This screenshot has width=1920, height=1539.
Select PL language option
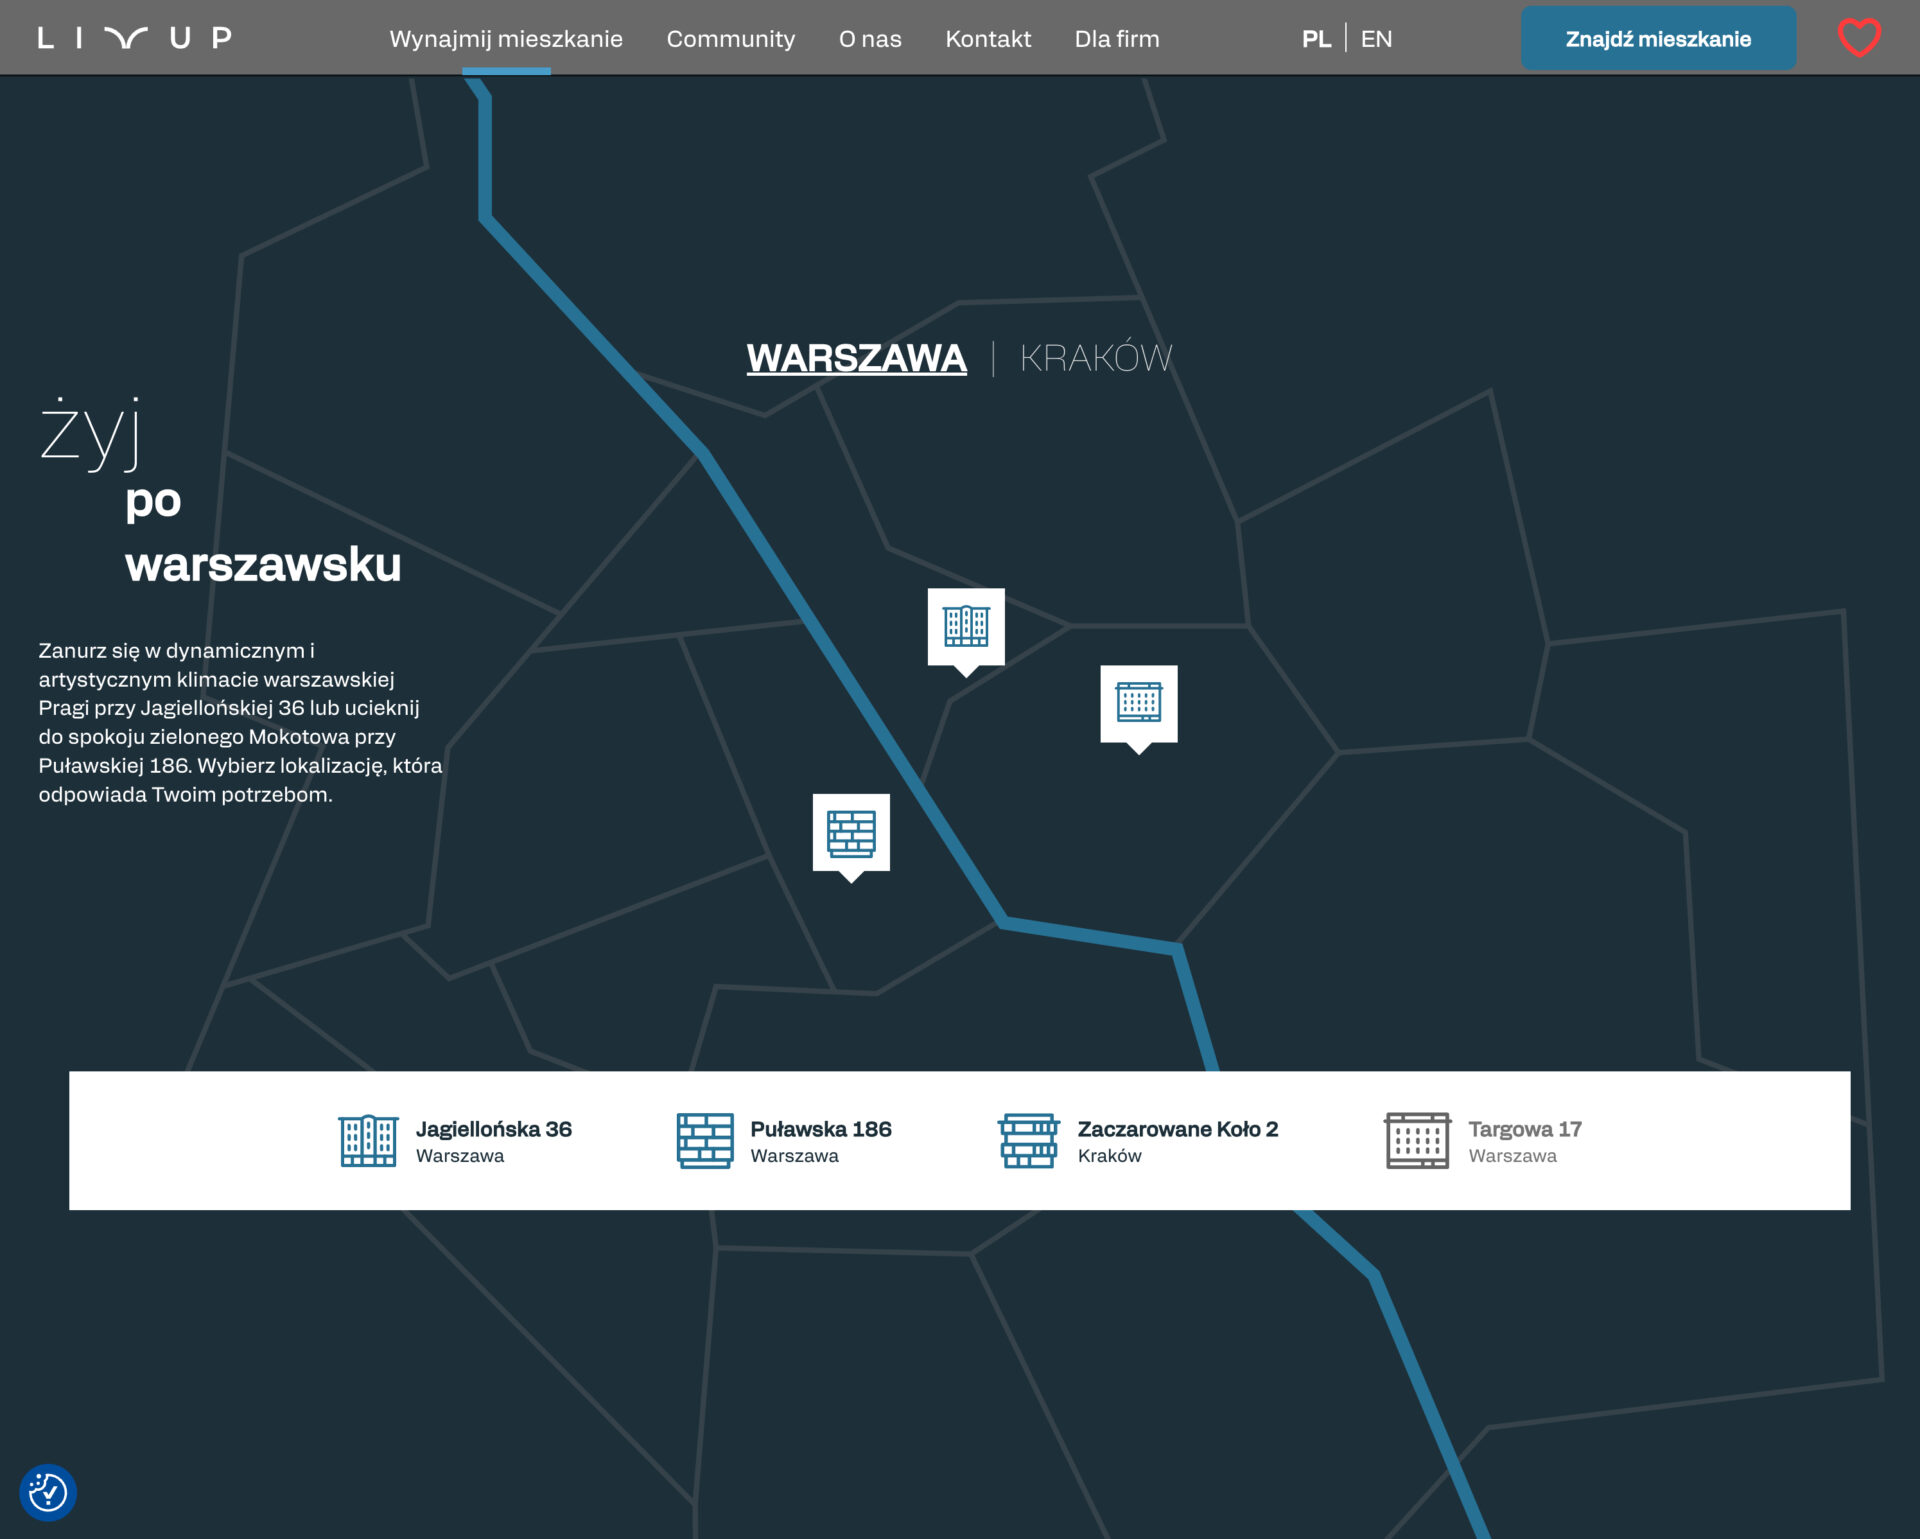(x=1316, y=39)
